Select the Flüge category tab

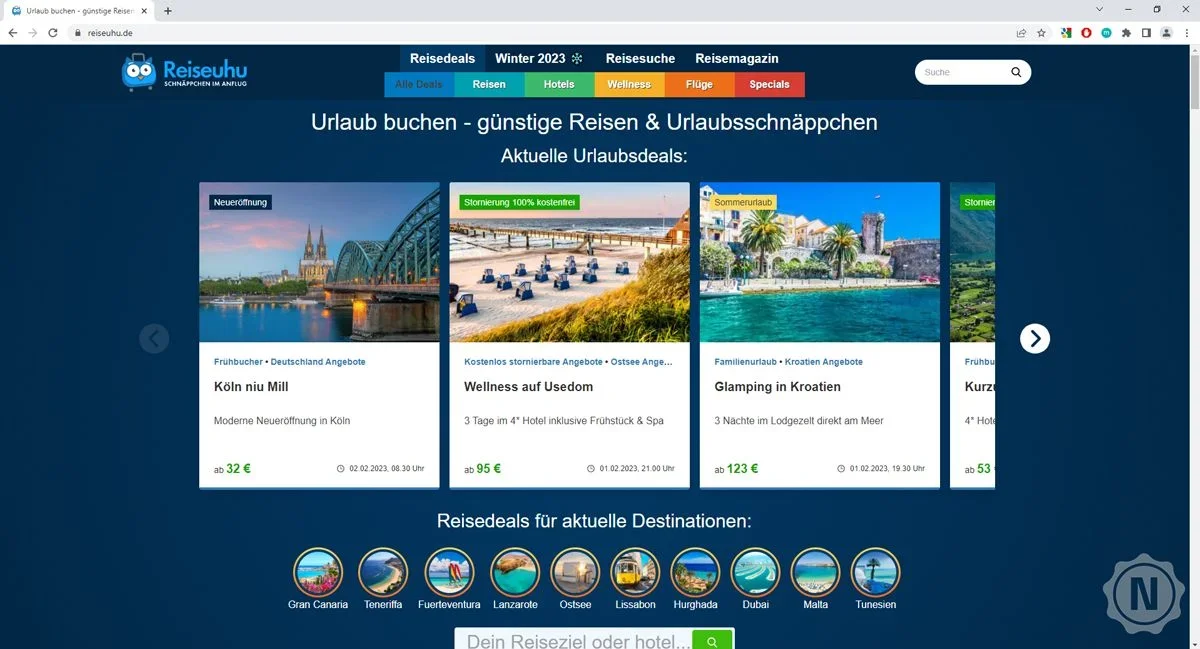[x=699, y=85]
